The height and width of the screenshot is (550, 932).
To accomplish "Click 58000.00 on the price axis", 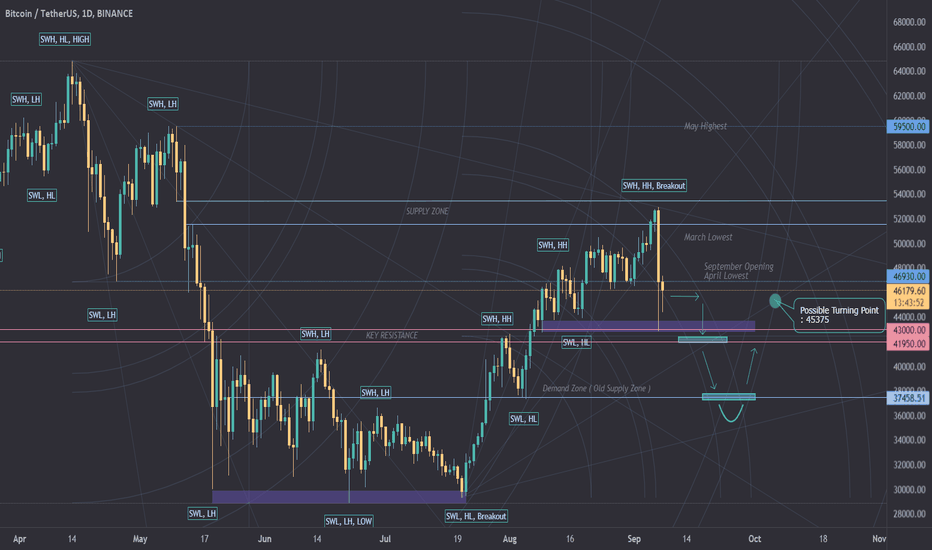I will pos(909,145).
